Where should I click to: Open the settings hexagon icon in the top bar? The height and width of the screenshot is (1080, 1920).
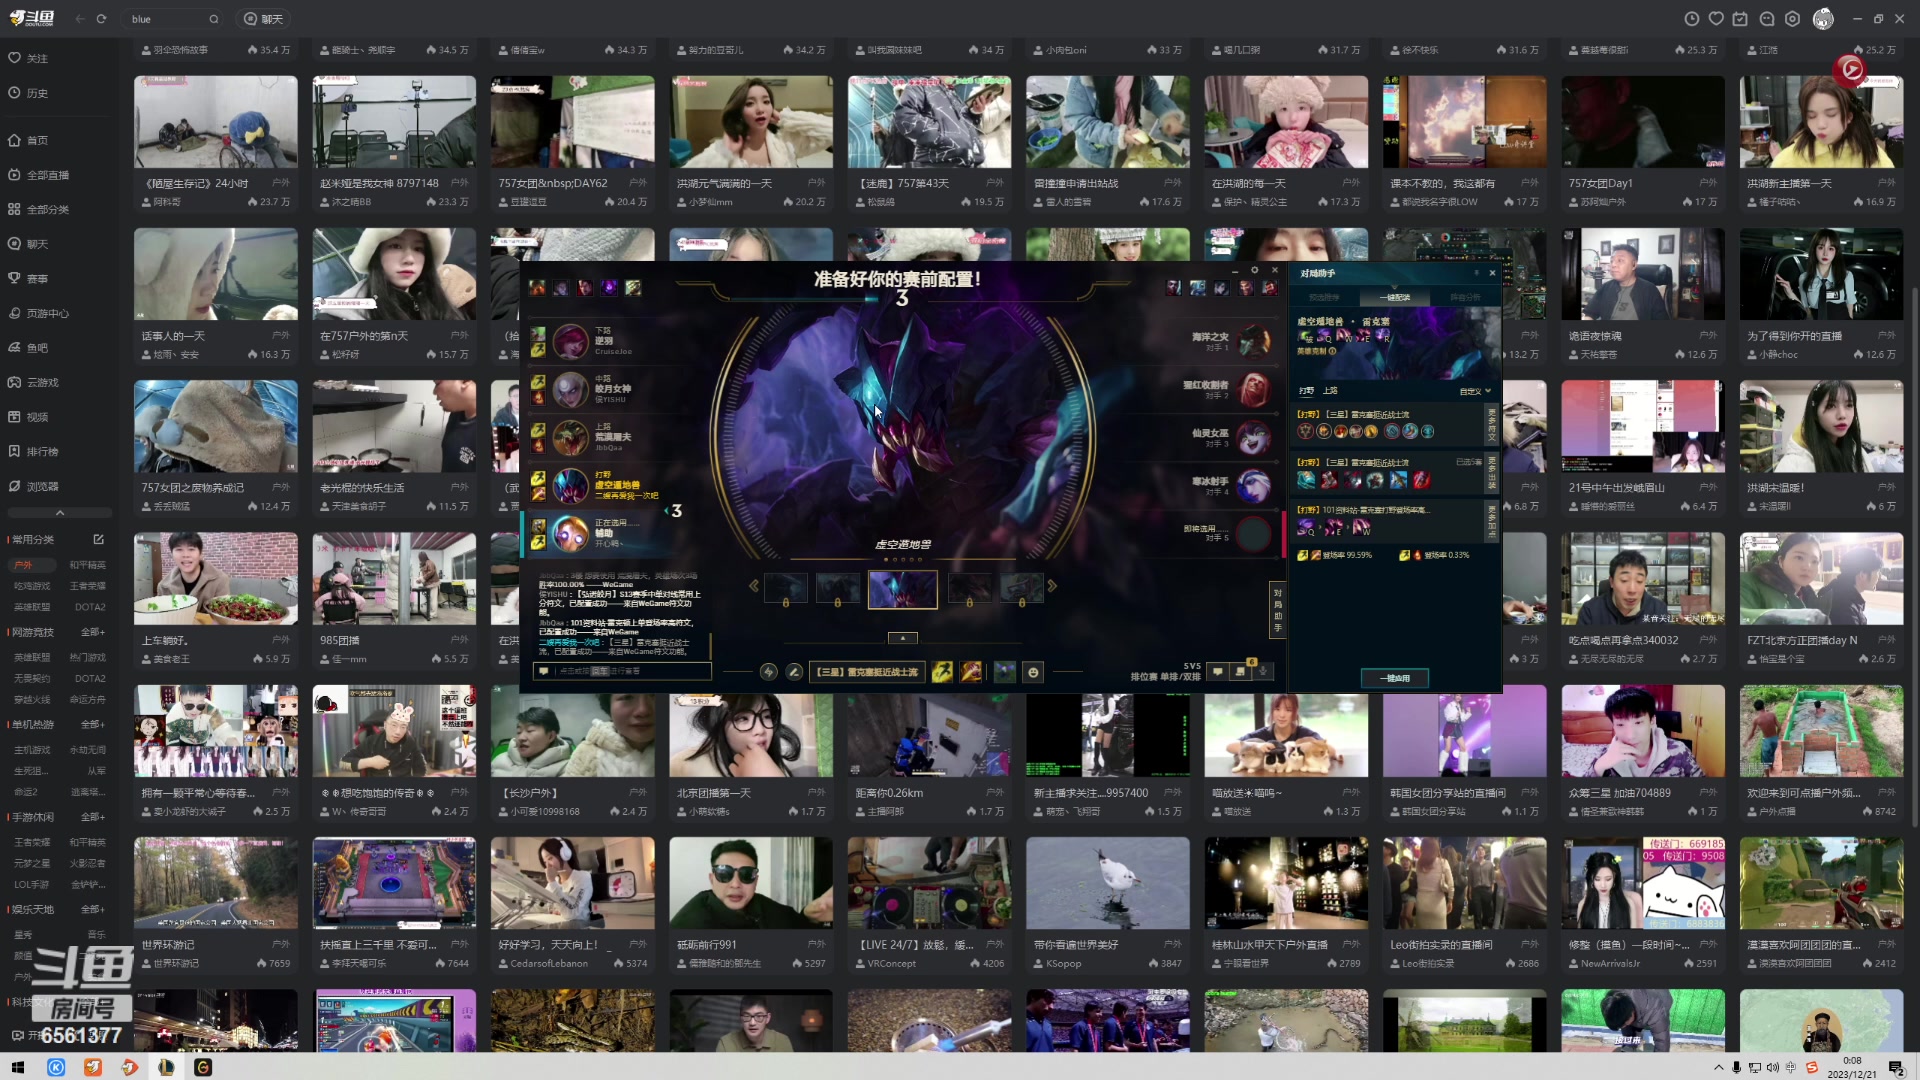(1792, 19)
